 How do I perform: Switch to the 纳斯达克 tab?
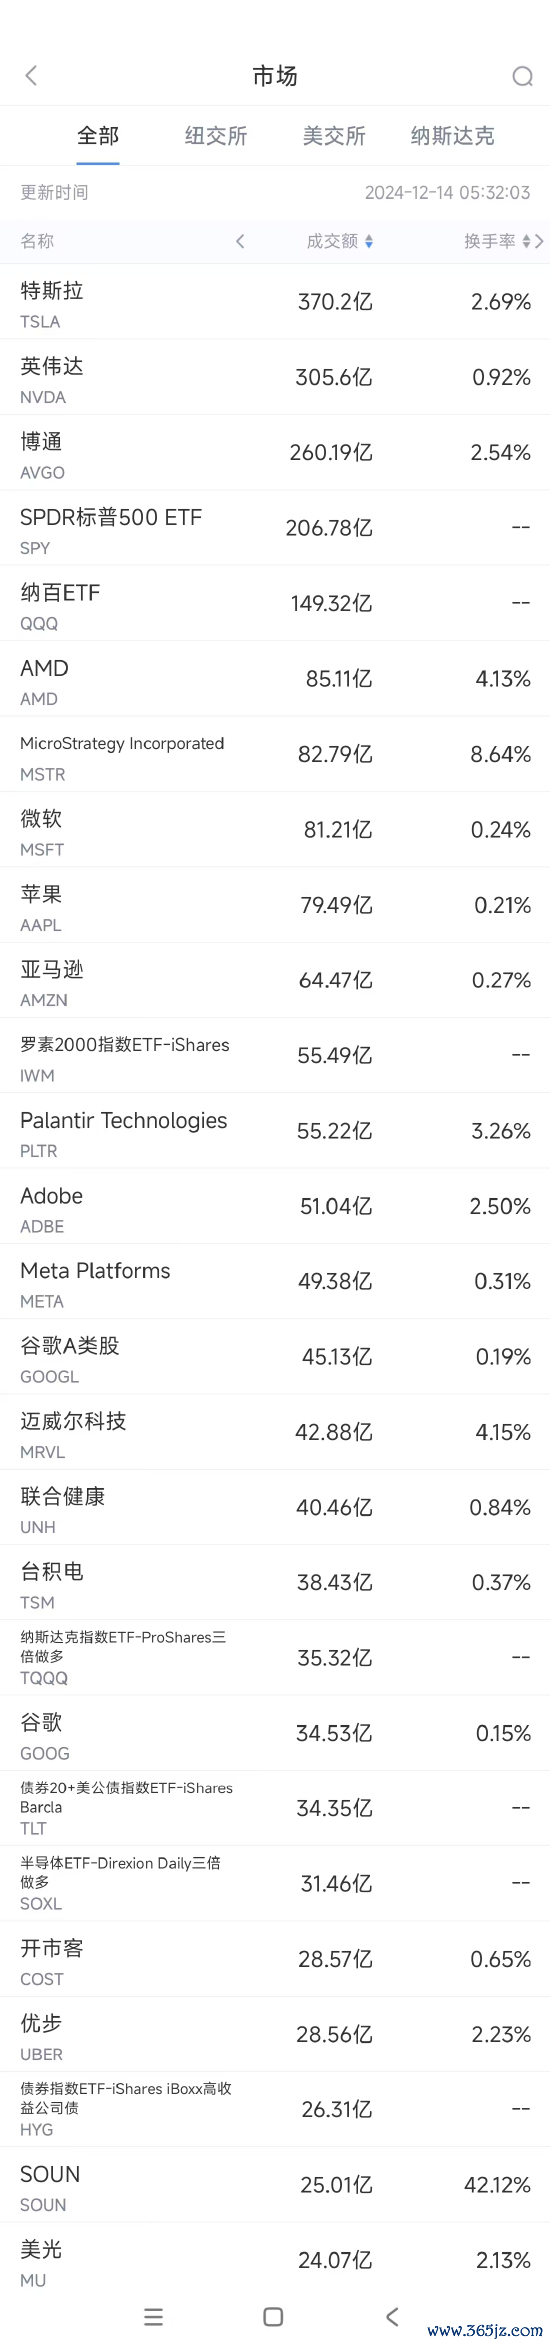point(452,136)
